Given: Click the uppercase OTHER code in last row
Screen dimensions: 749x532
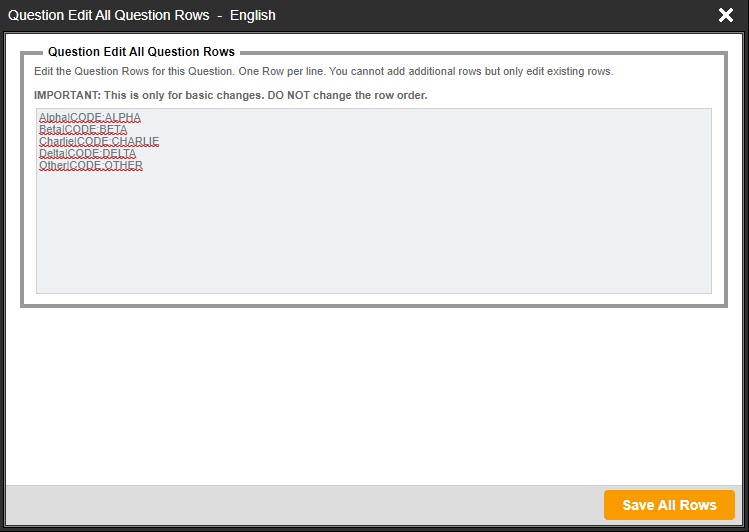Looking at the screenshot, I should point(123,166).
